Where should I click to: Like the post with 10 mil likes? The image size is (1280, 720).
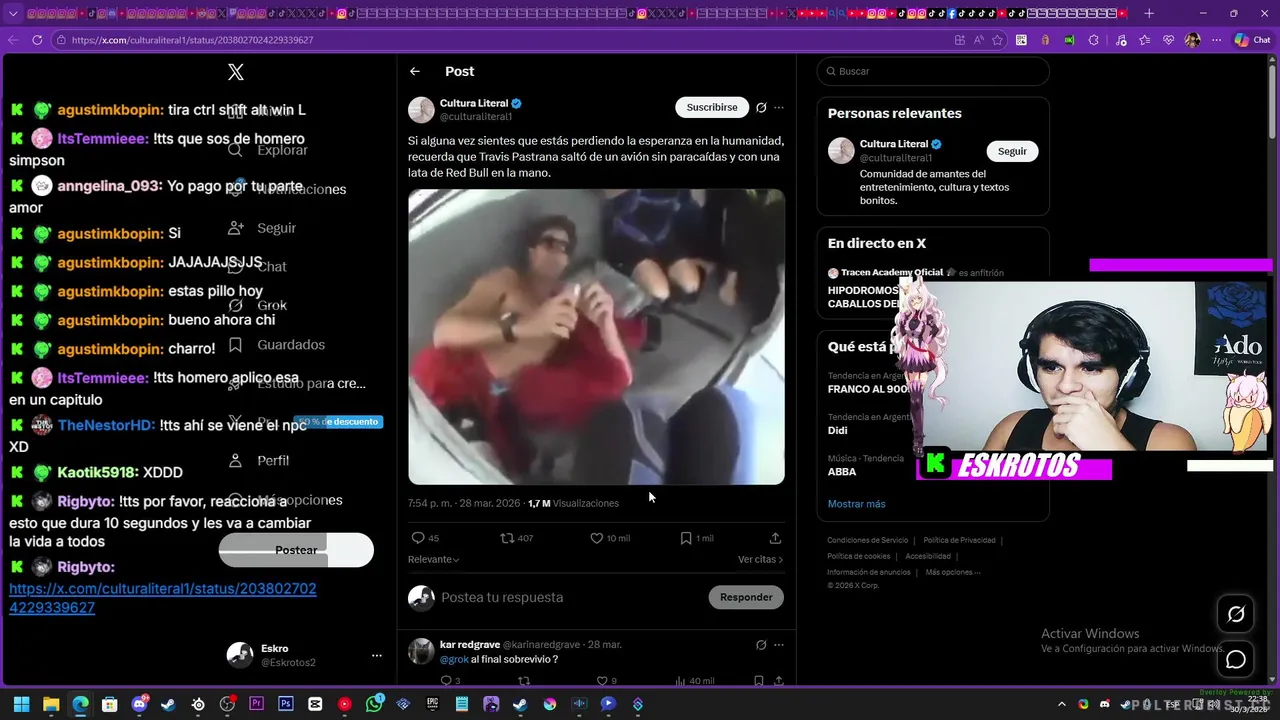[x=596, y=538]
